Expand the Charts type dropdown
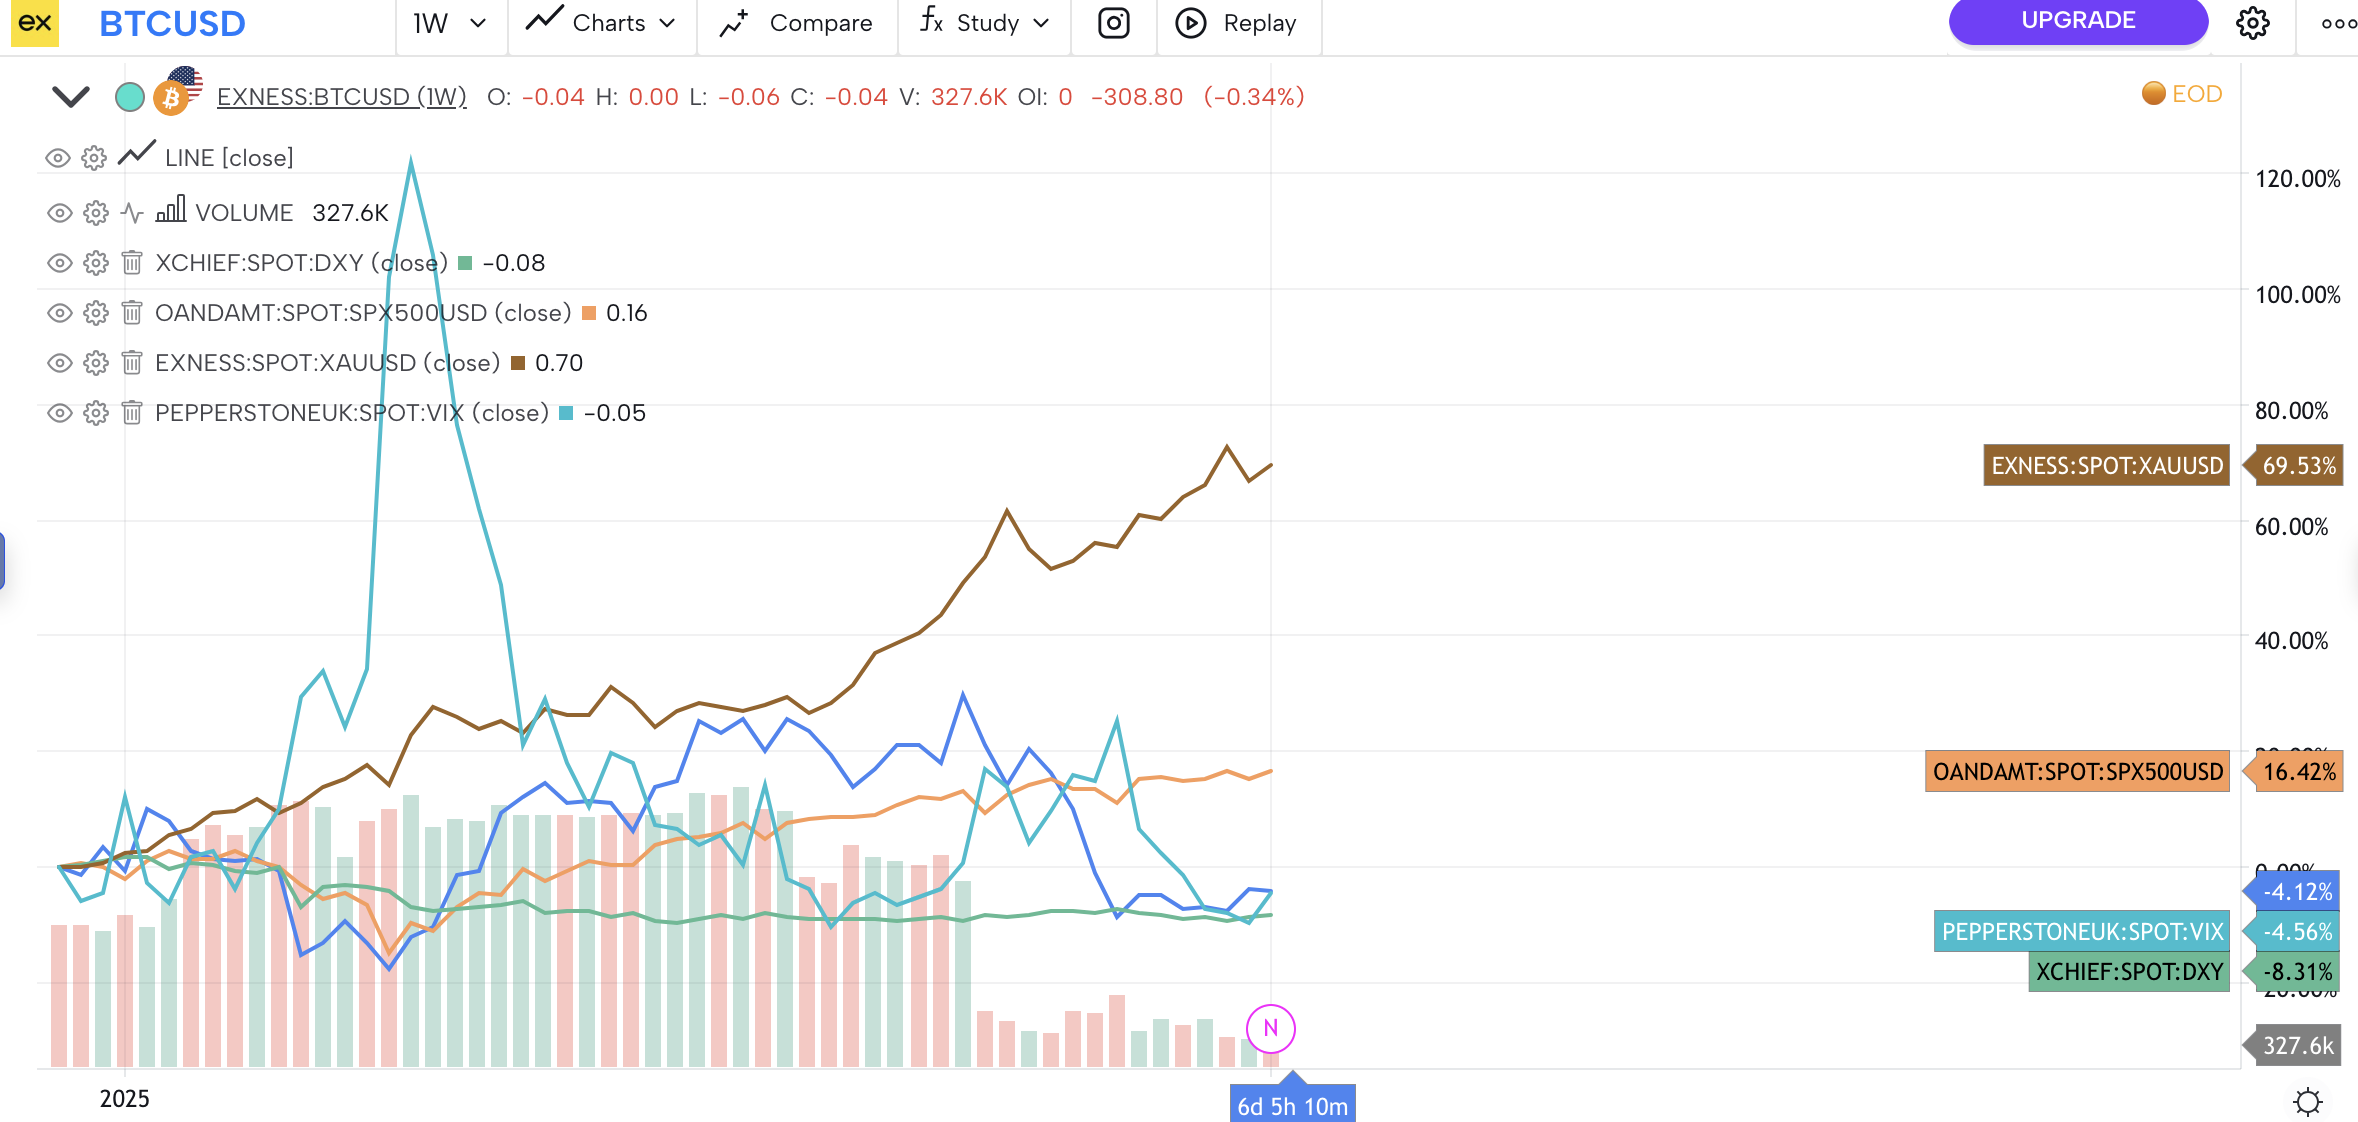Image resolution: width=2358 pixels, height=1122 pixels. tap(602, 23)
